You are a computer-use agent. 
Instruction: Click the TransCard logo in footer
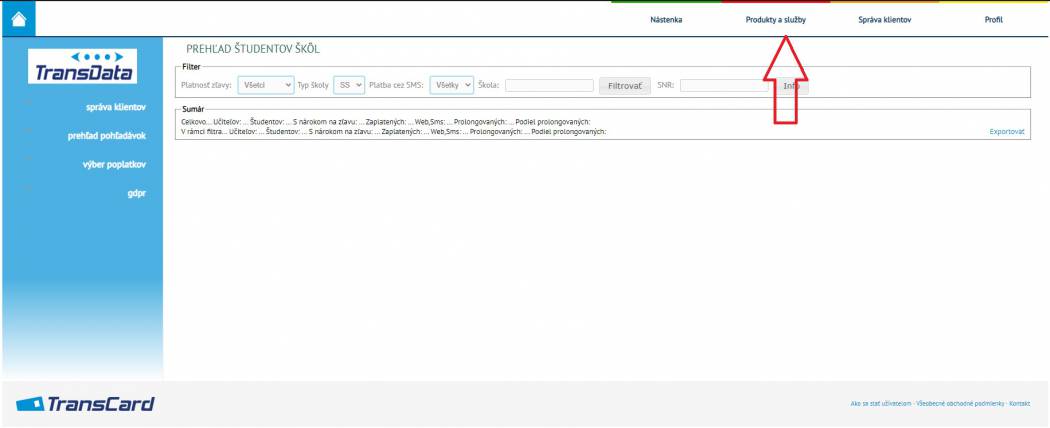tap(86, 404)
